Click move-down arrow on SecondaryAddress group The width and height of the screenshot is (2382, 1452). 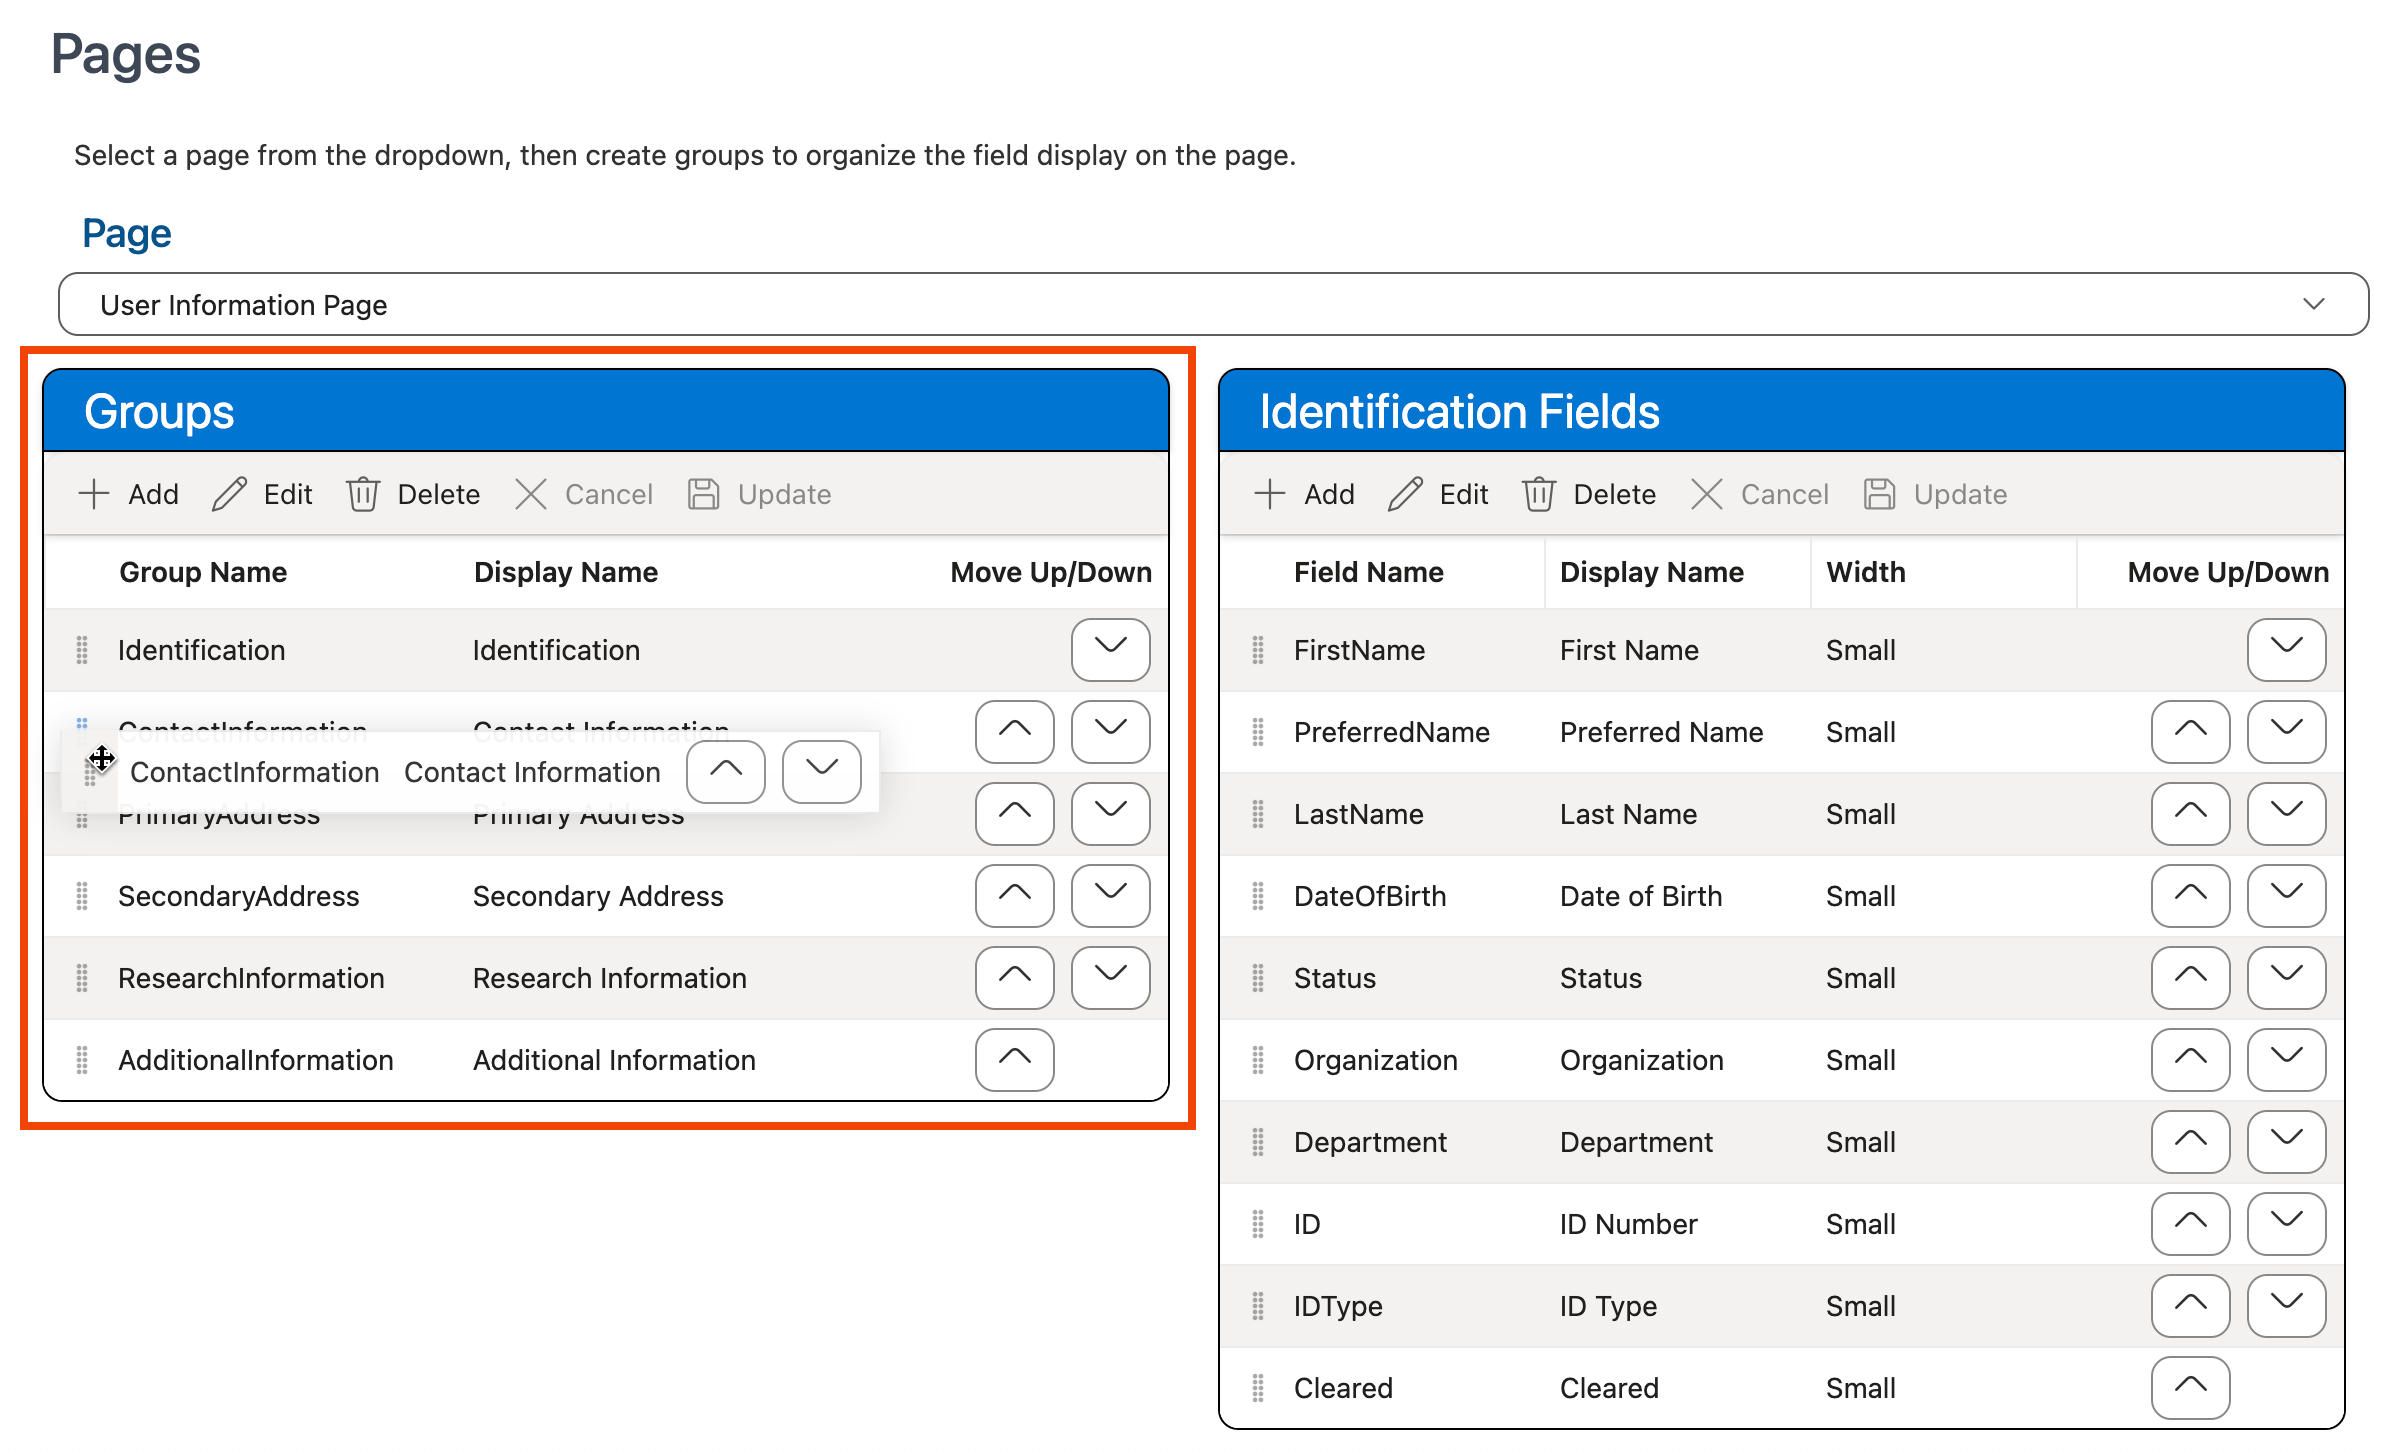pyautogui.click(x=1110, y=896)
